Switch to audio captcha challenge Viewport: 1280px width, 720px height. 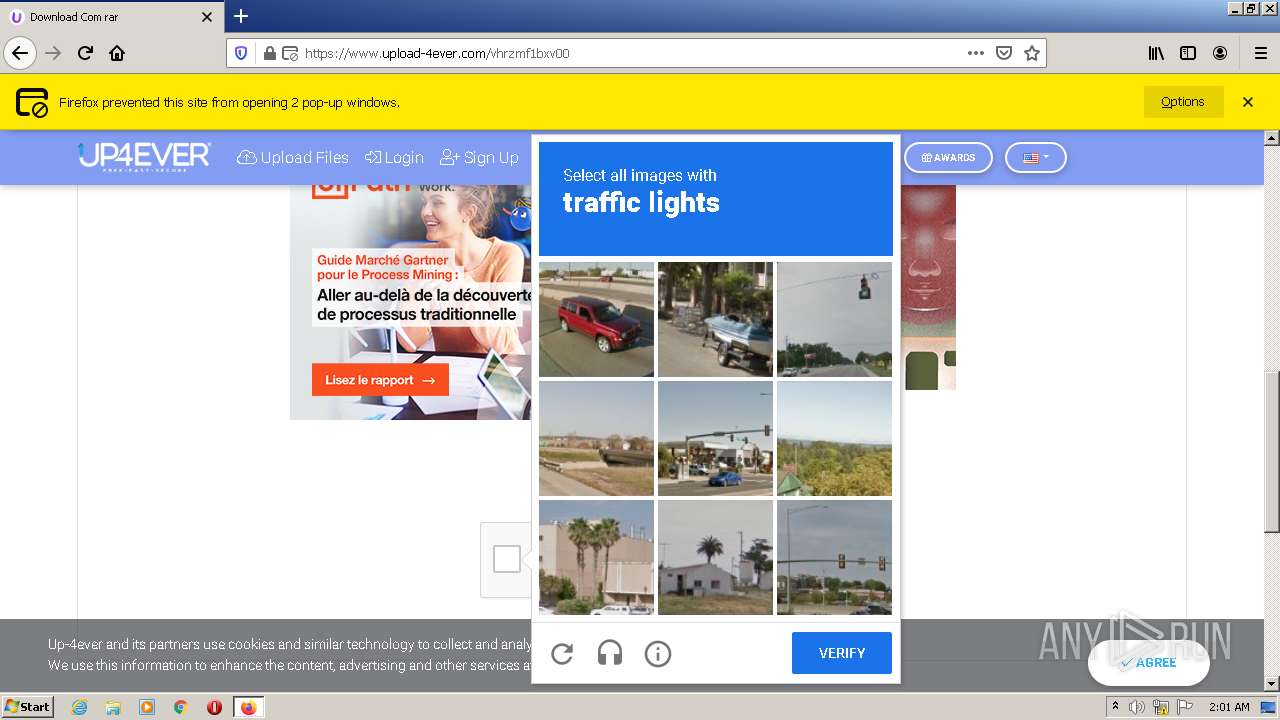[x=610, y=654]
